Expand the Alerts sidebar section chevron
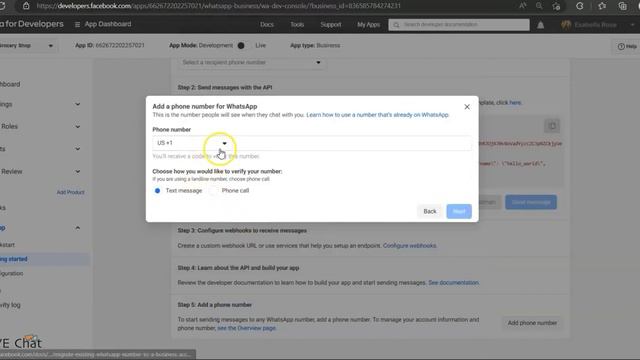This screenshot has width=640, height=360. pos(78,149)
